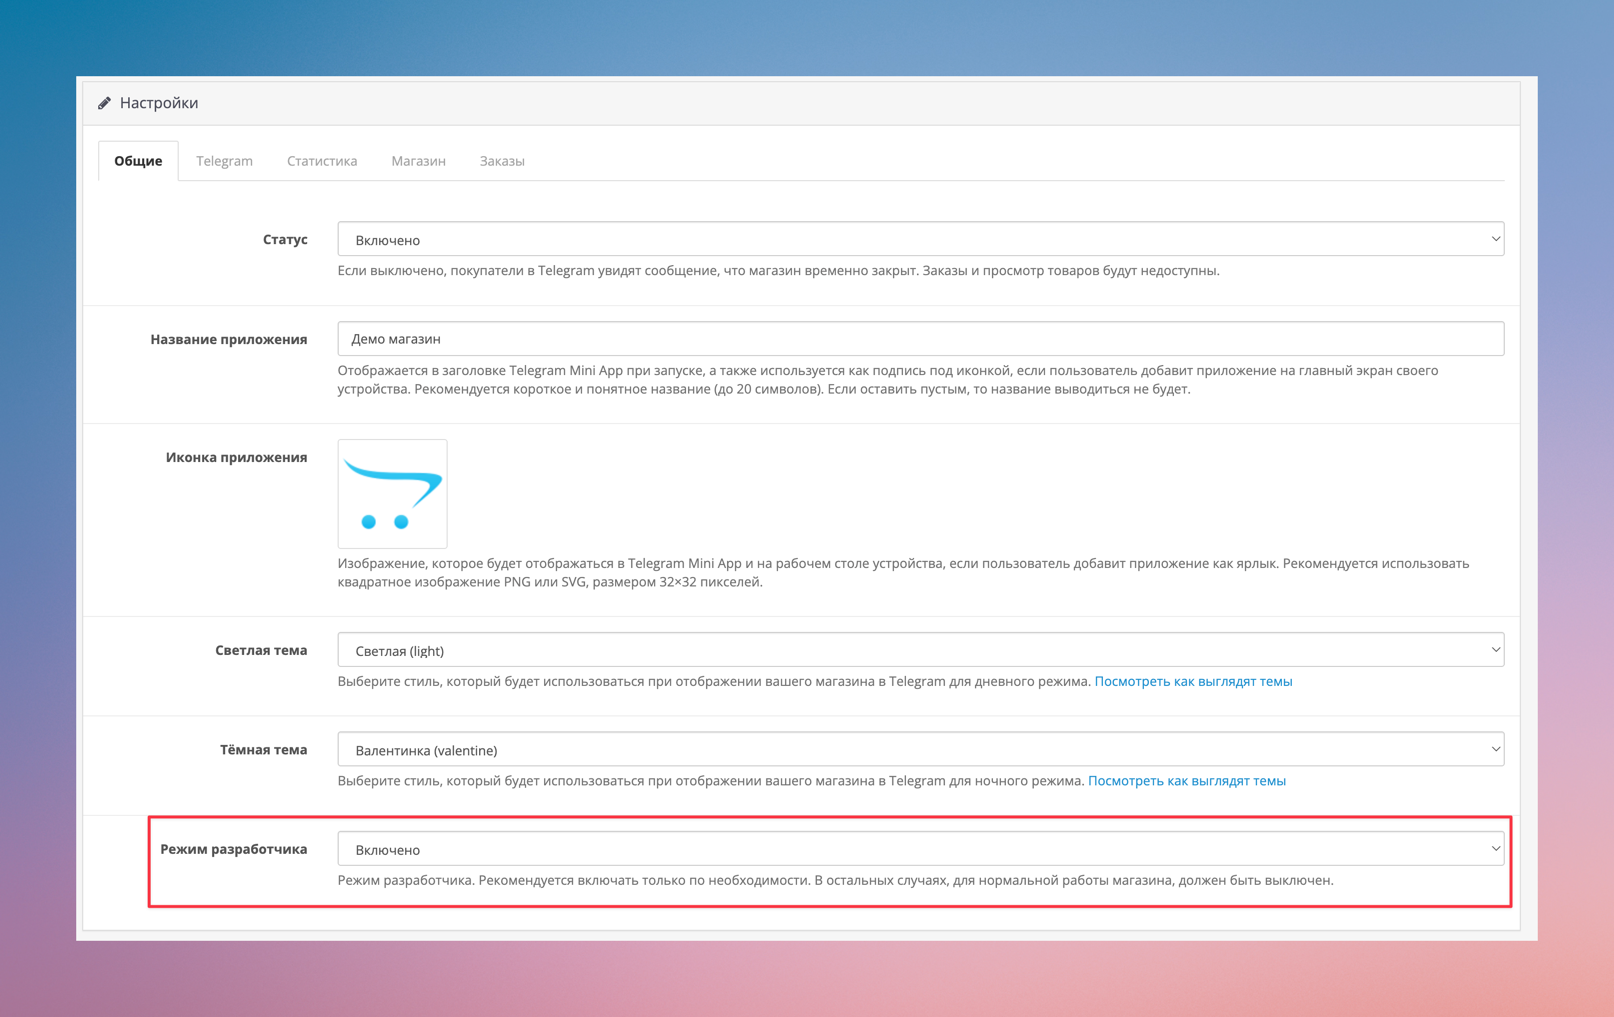This screenshot has width=1614, height=1017.
Task: Open theme preview link under Тёмная тема
Action: point(1186,781)
